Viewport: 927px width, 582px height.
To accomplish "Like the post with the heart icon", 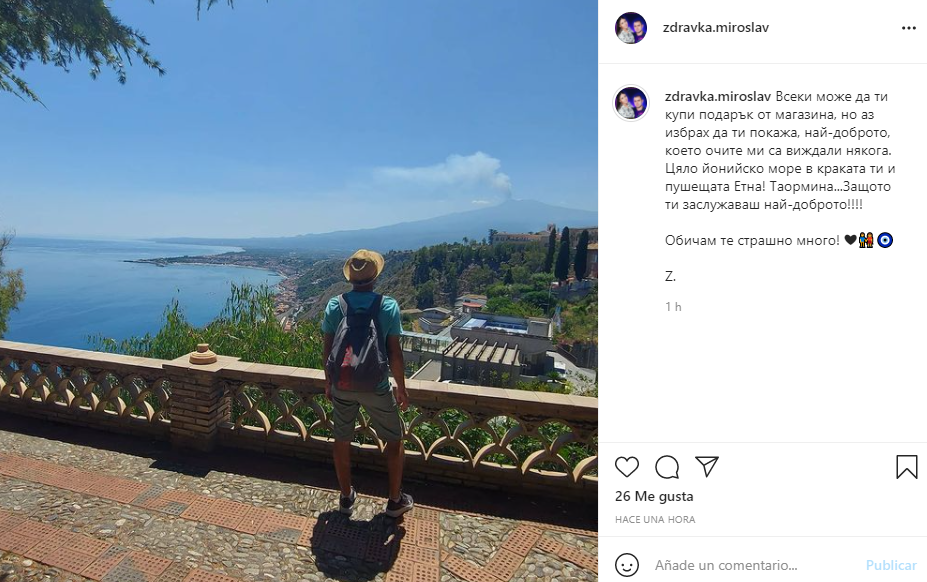I will [x=627, y=467].
